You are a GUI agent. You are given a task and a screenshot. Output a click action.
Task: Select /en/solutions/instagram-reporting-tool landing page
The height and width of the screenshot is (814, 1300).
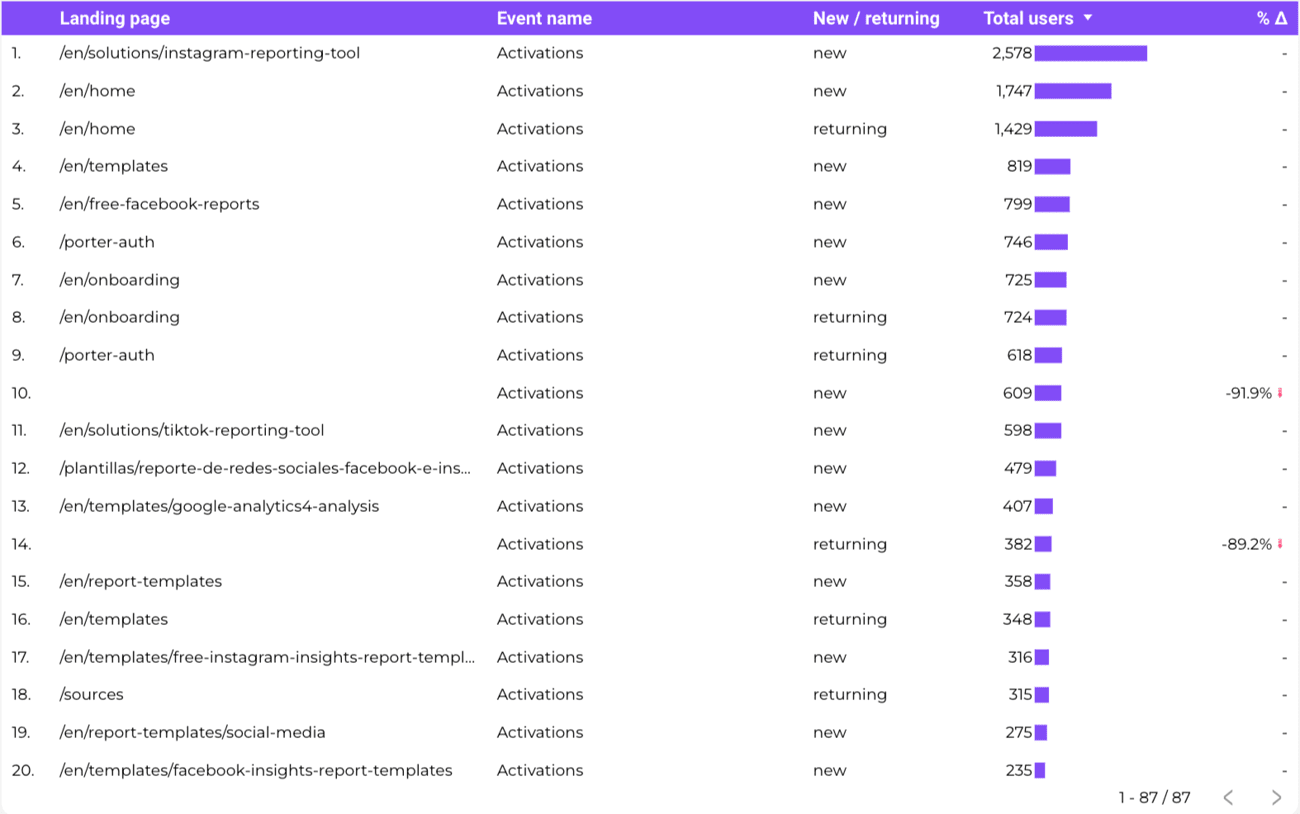[x=210, y=53]
